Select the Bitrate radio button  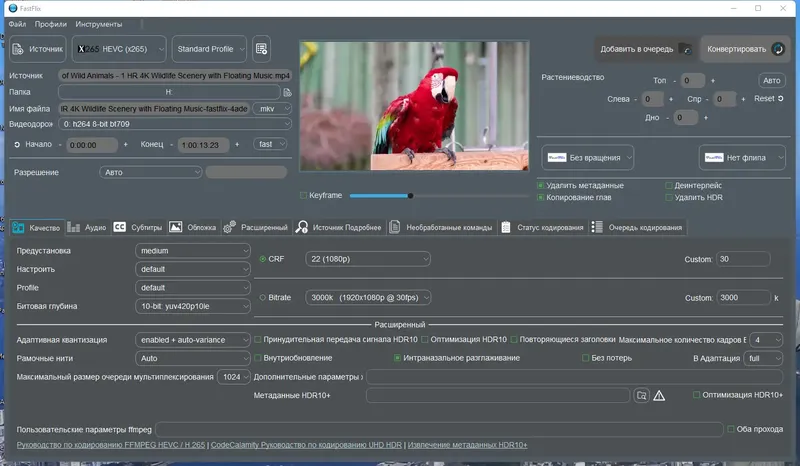(263, 297)
